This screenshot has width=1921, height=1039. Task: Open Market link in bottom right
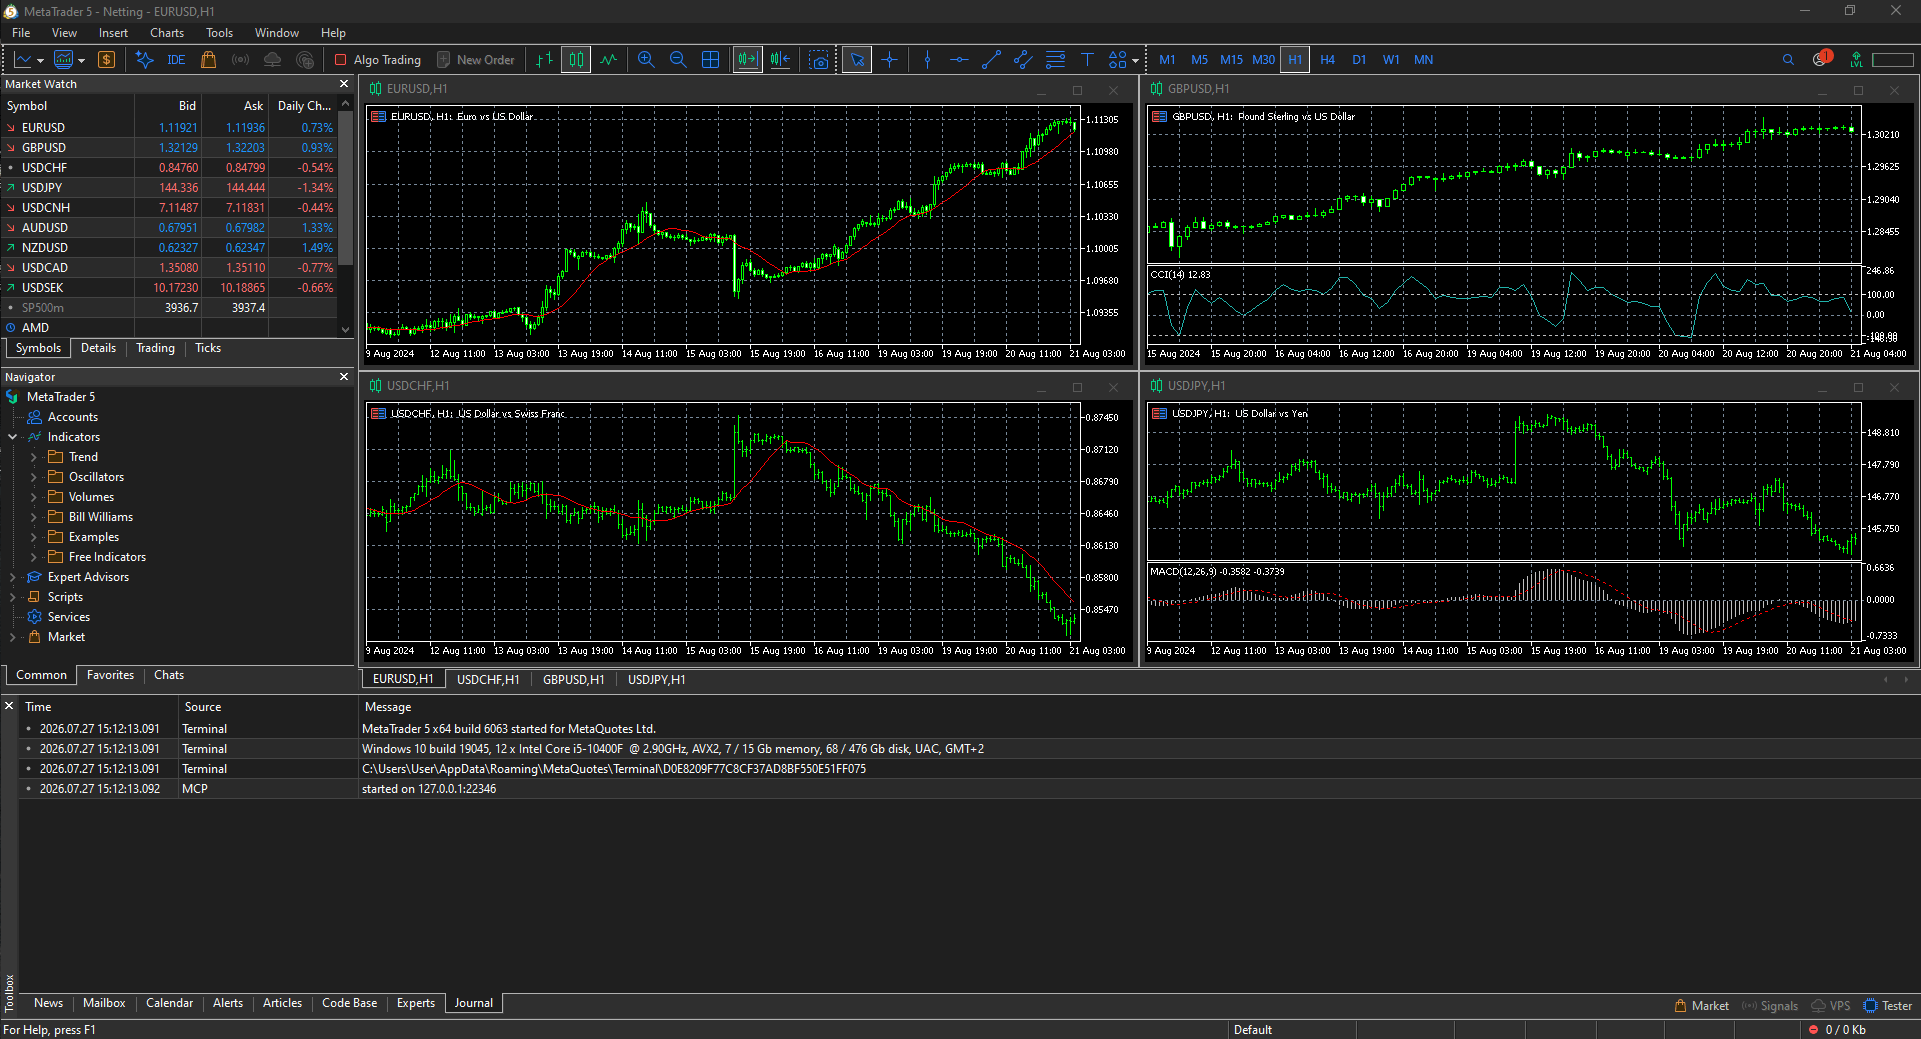click(1701, 1006)
